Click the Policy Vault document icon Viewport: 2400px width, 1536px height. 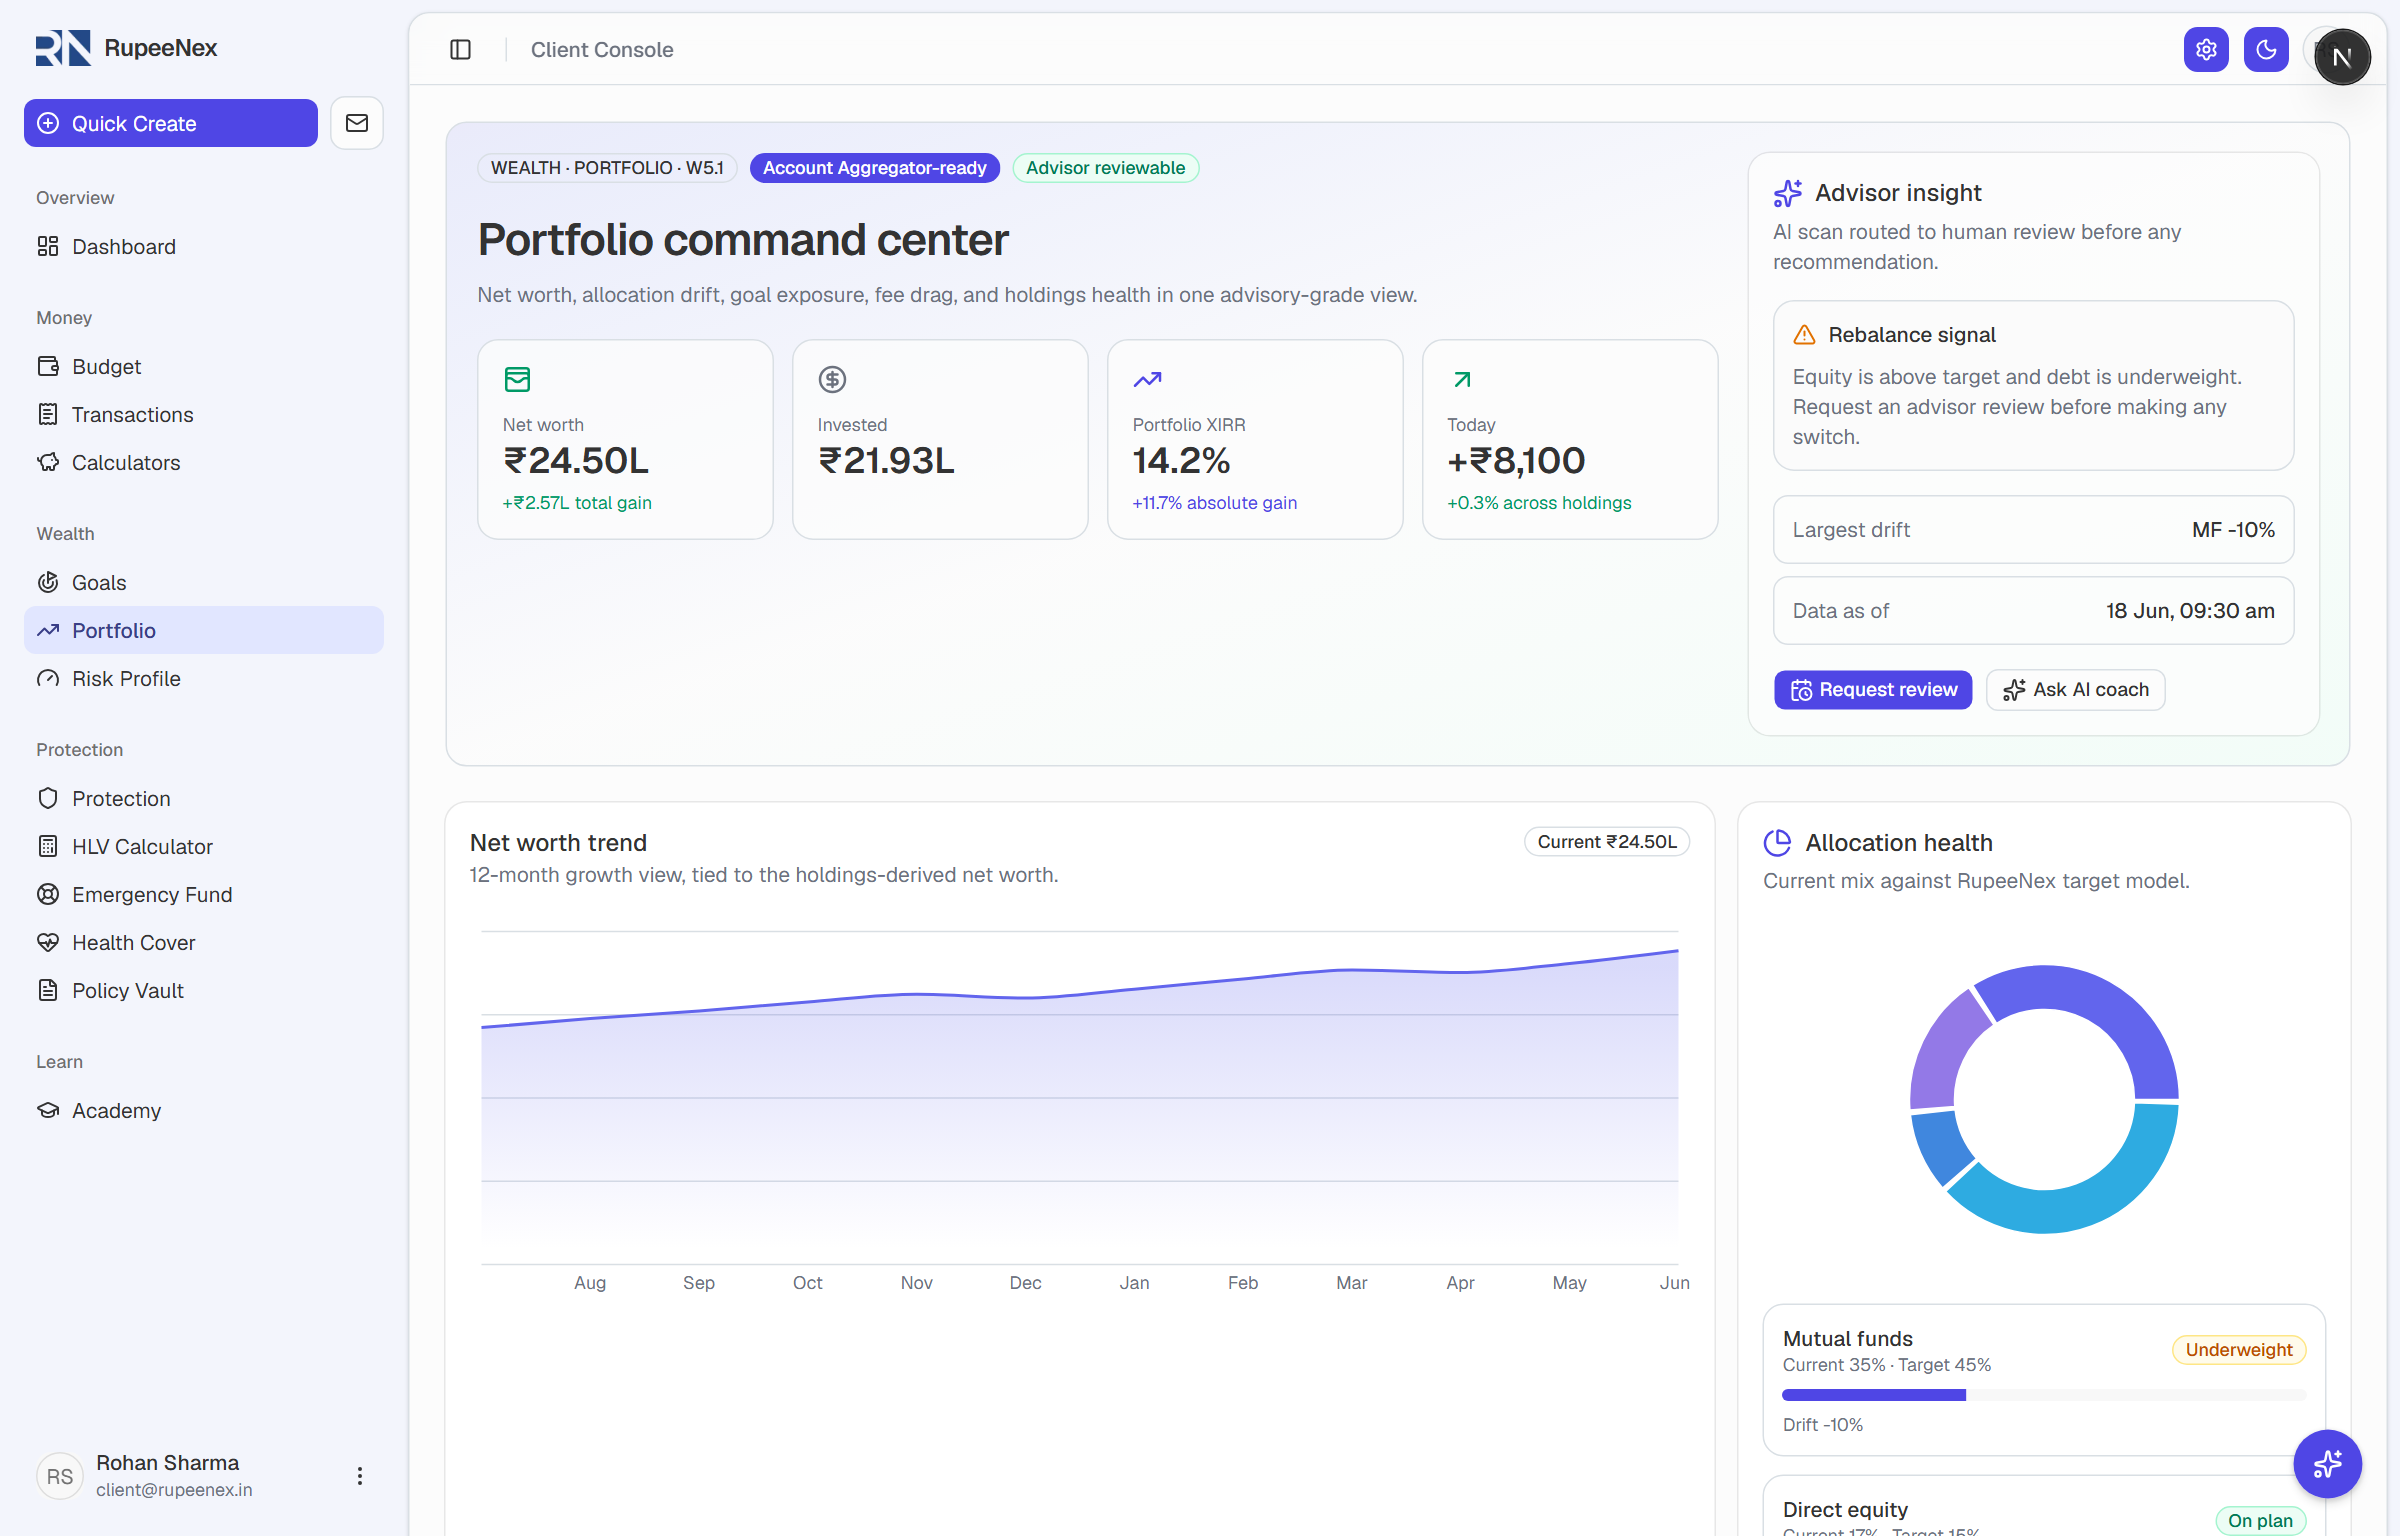[48, 990]
